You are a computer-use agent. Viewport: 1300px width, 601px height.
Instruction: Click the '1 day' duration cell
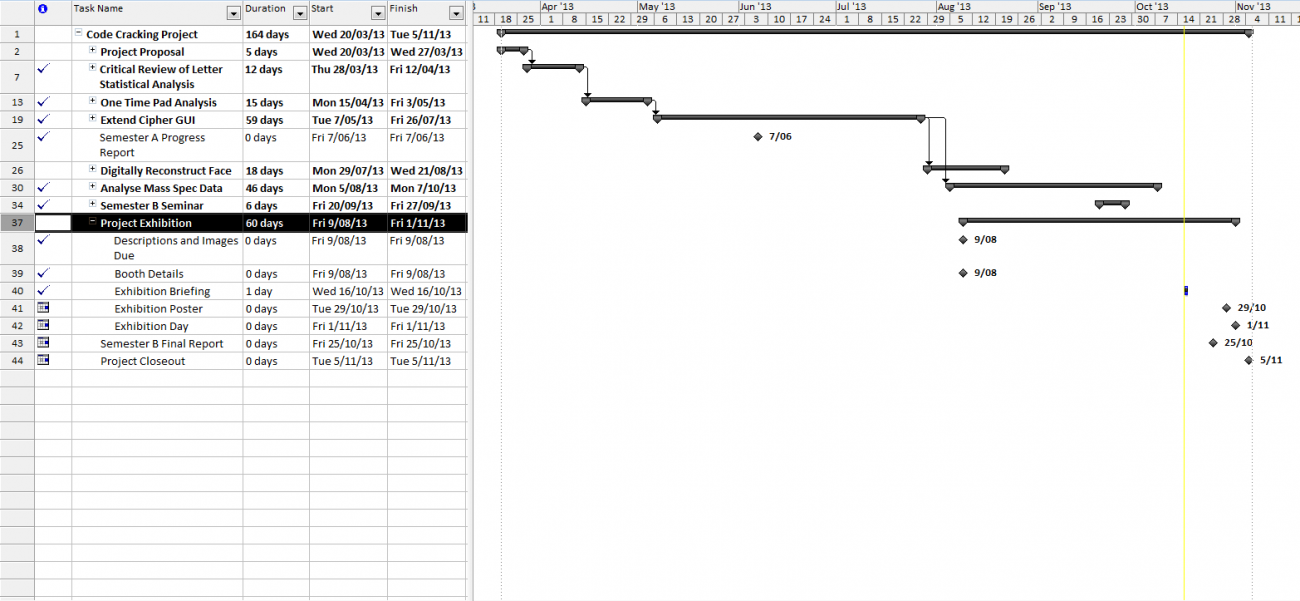[275, 292]
